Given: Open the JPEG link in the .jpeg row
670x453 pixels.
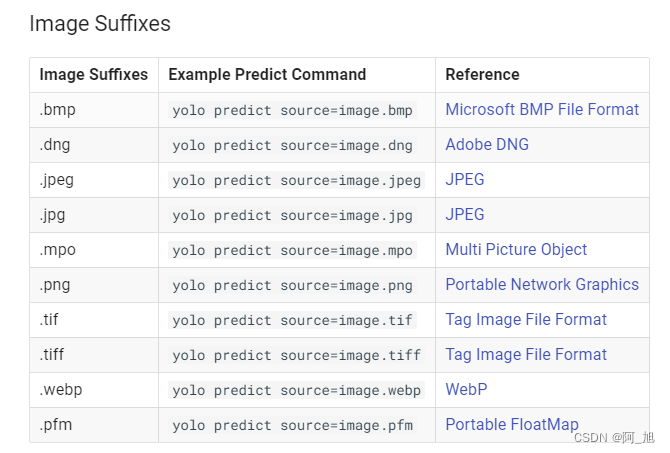Looking at the screenshot, I should click(x=465, y=180).
